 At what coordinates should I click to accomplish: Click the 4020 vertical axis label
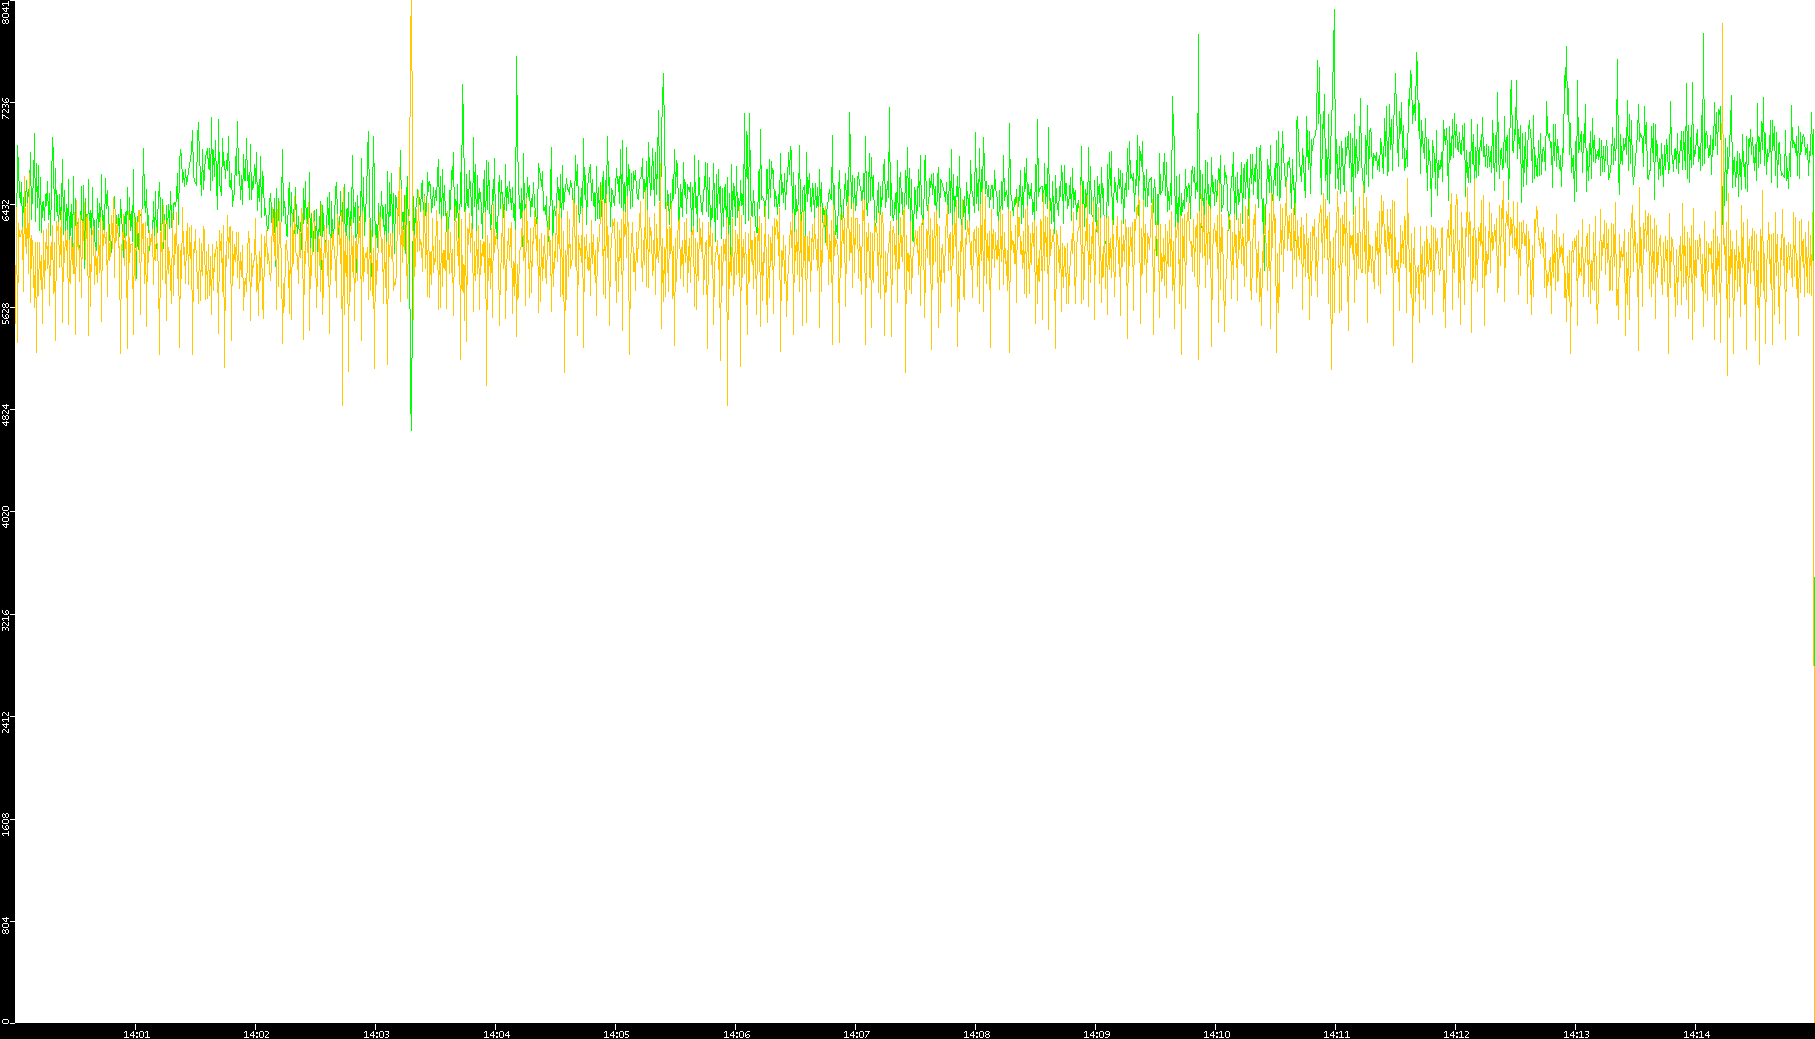tap(6, 517)
